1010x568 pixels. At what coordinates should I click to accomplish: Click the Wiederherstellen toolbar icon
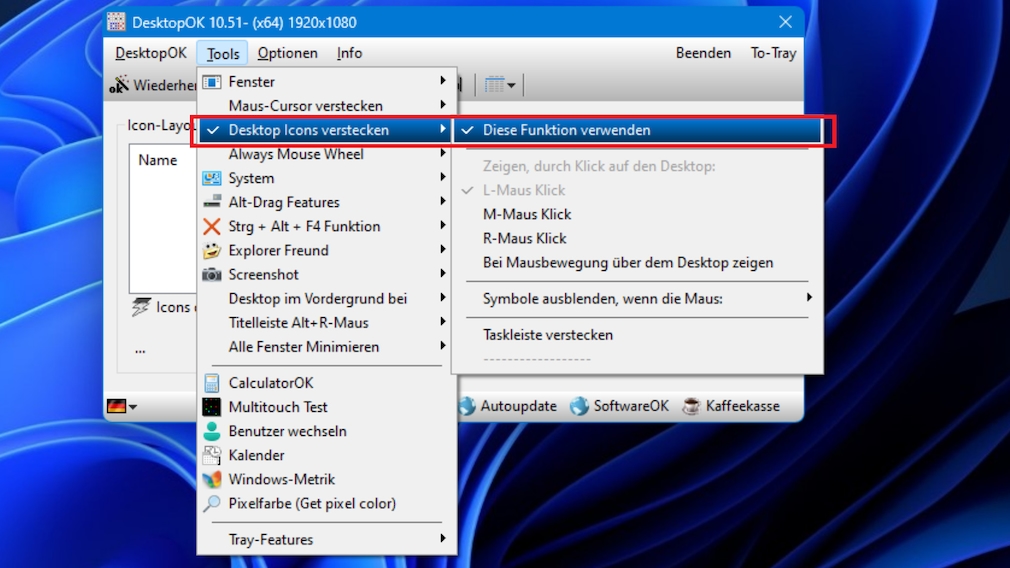pos(119,84)
